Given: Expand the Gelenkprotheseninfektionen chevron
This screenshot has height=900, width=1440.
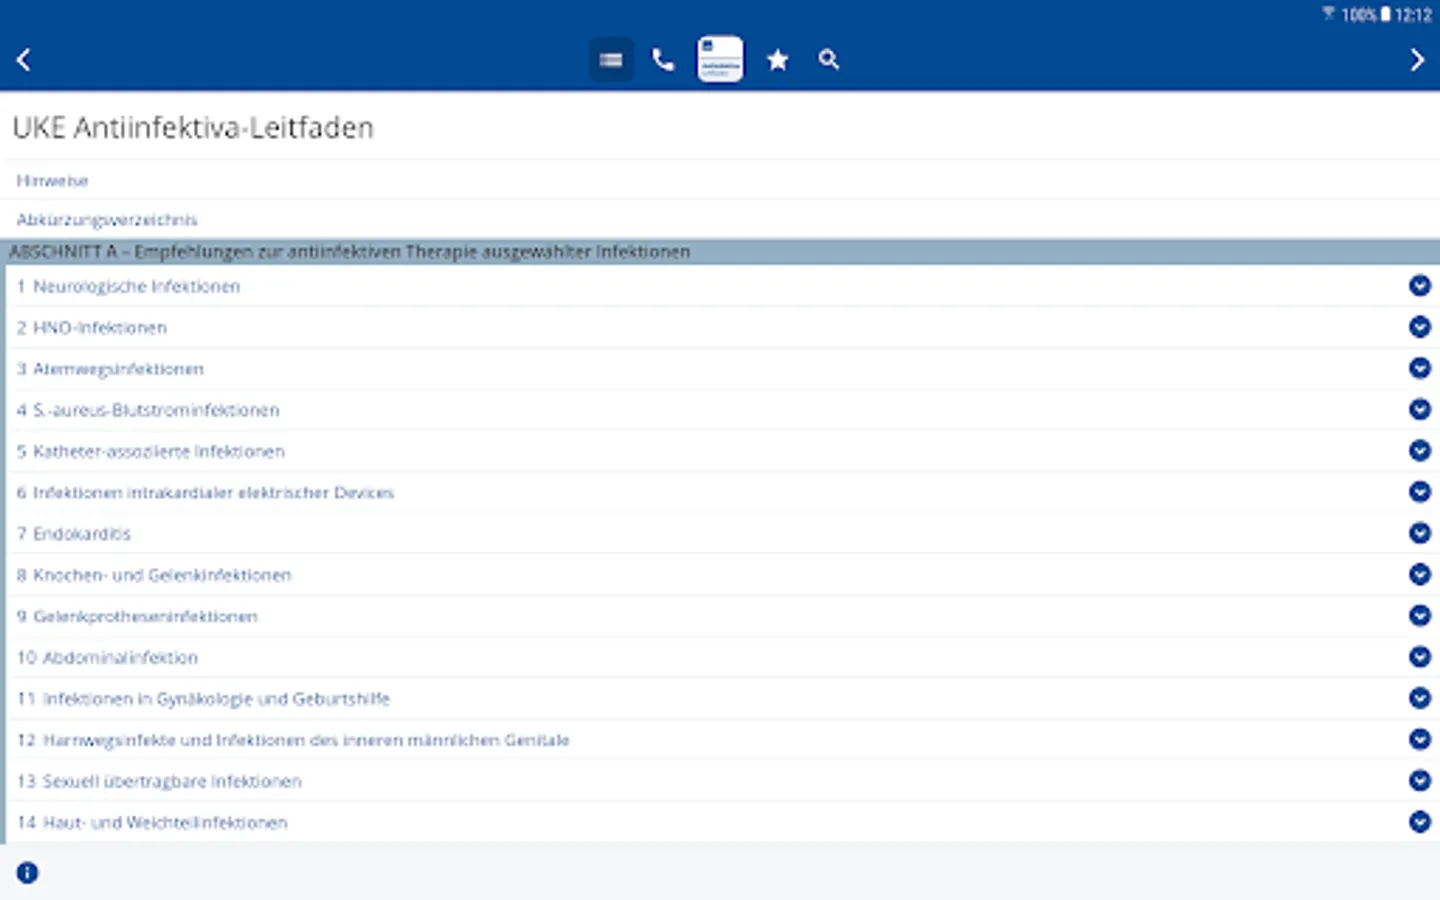Looking at the screenshot, I should coord(1420,616).
